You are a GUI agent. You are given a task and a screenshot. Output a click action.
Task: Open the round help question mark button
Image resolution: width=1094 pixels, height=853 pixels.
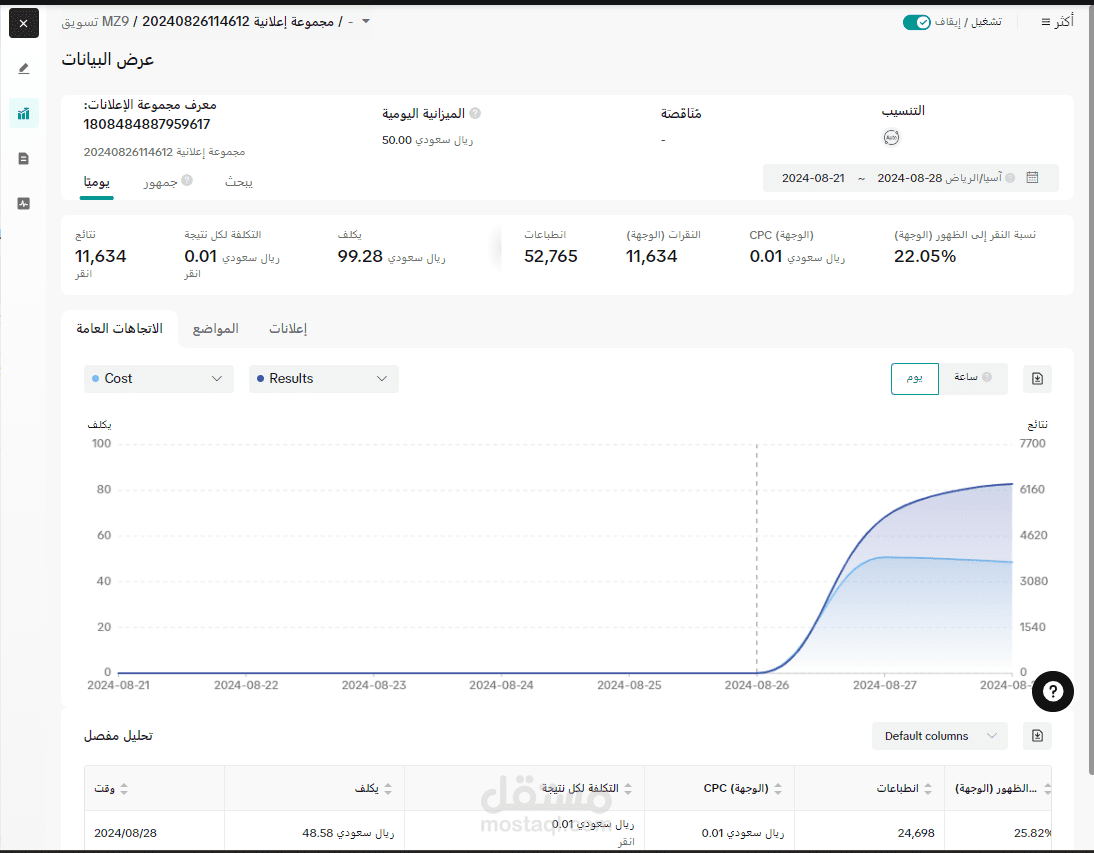(x=1052, y=691)
